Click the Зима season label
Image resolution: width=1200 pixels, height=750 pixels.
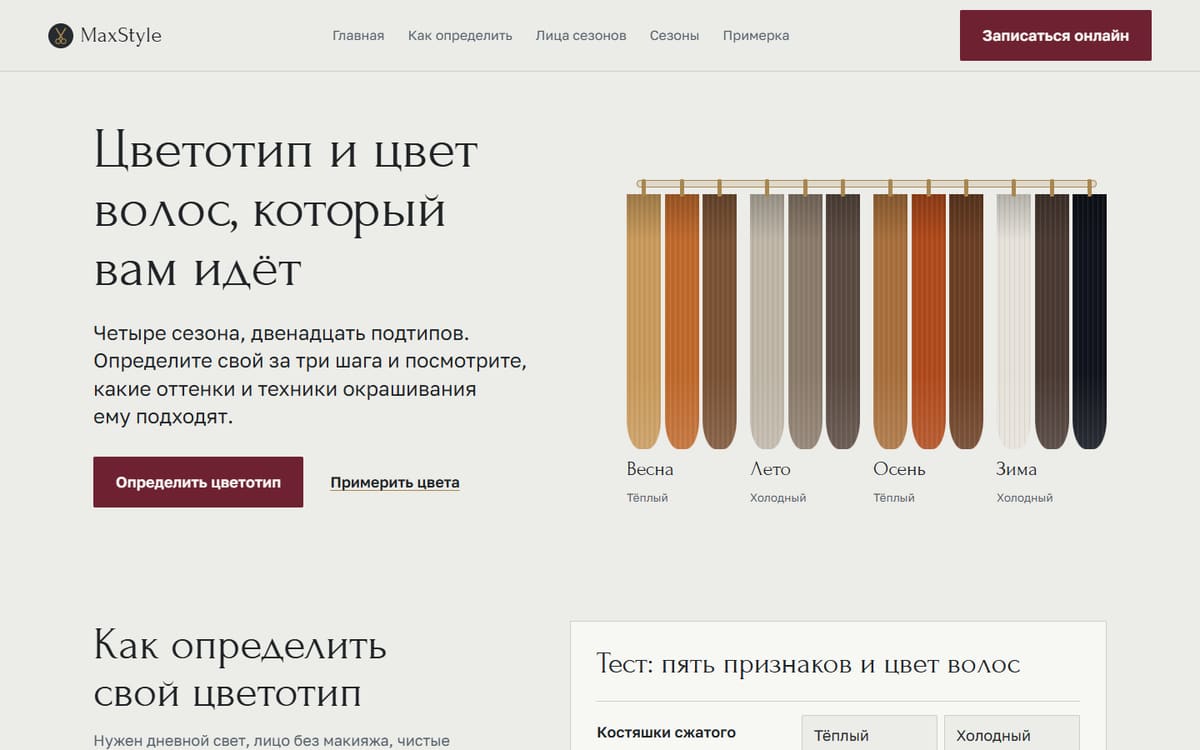click(x=1016, y=469)
